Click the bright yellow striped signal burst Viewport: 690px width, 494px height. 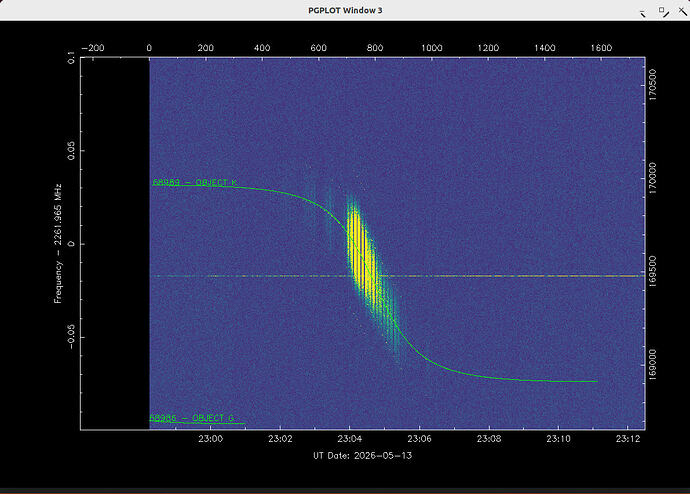tap(363, 255)
